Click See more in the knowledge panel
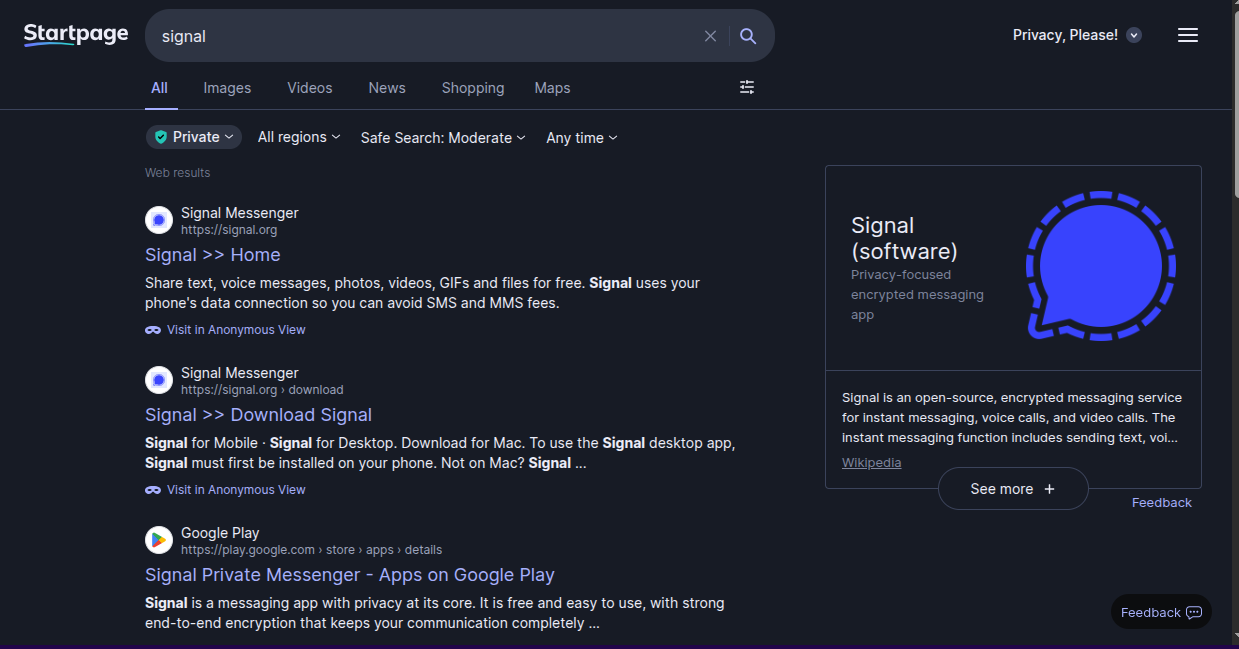The height and width of the screenshot is (649, 1239). point(1012,489)
